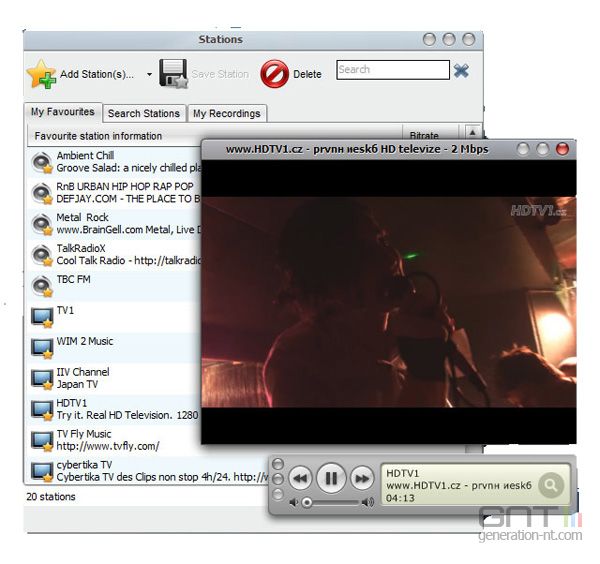Click the Metal Rock station name
Image resolution: width=600 pixels, height=564 pixels.
[82, 217]
